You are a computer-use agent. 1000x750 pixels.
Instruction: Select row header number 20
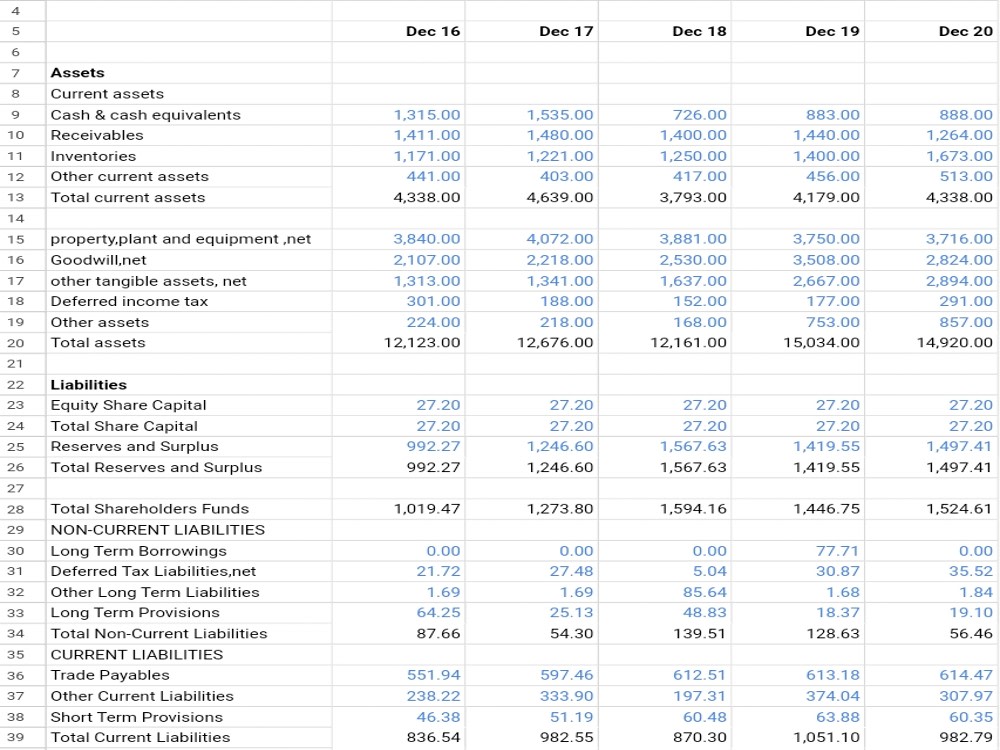point(15,343)
